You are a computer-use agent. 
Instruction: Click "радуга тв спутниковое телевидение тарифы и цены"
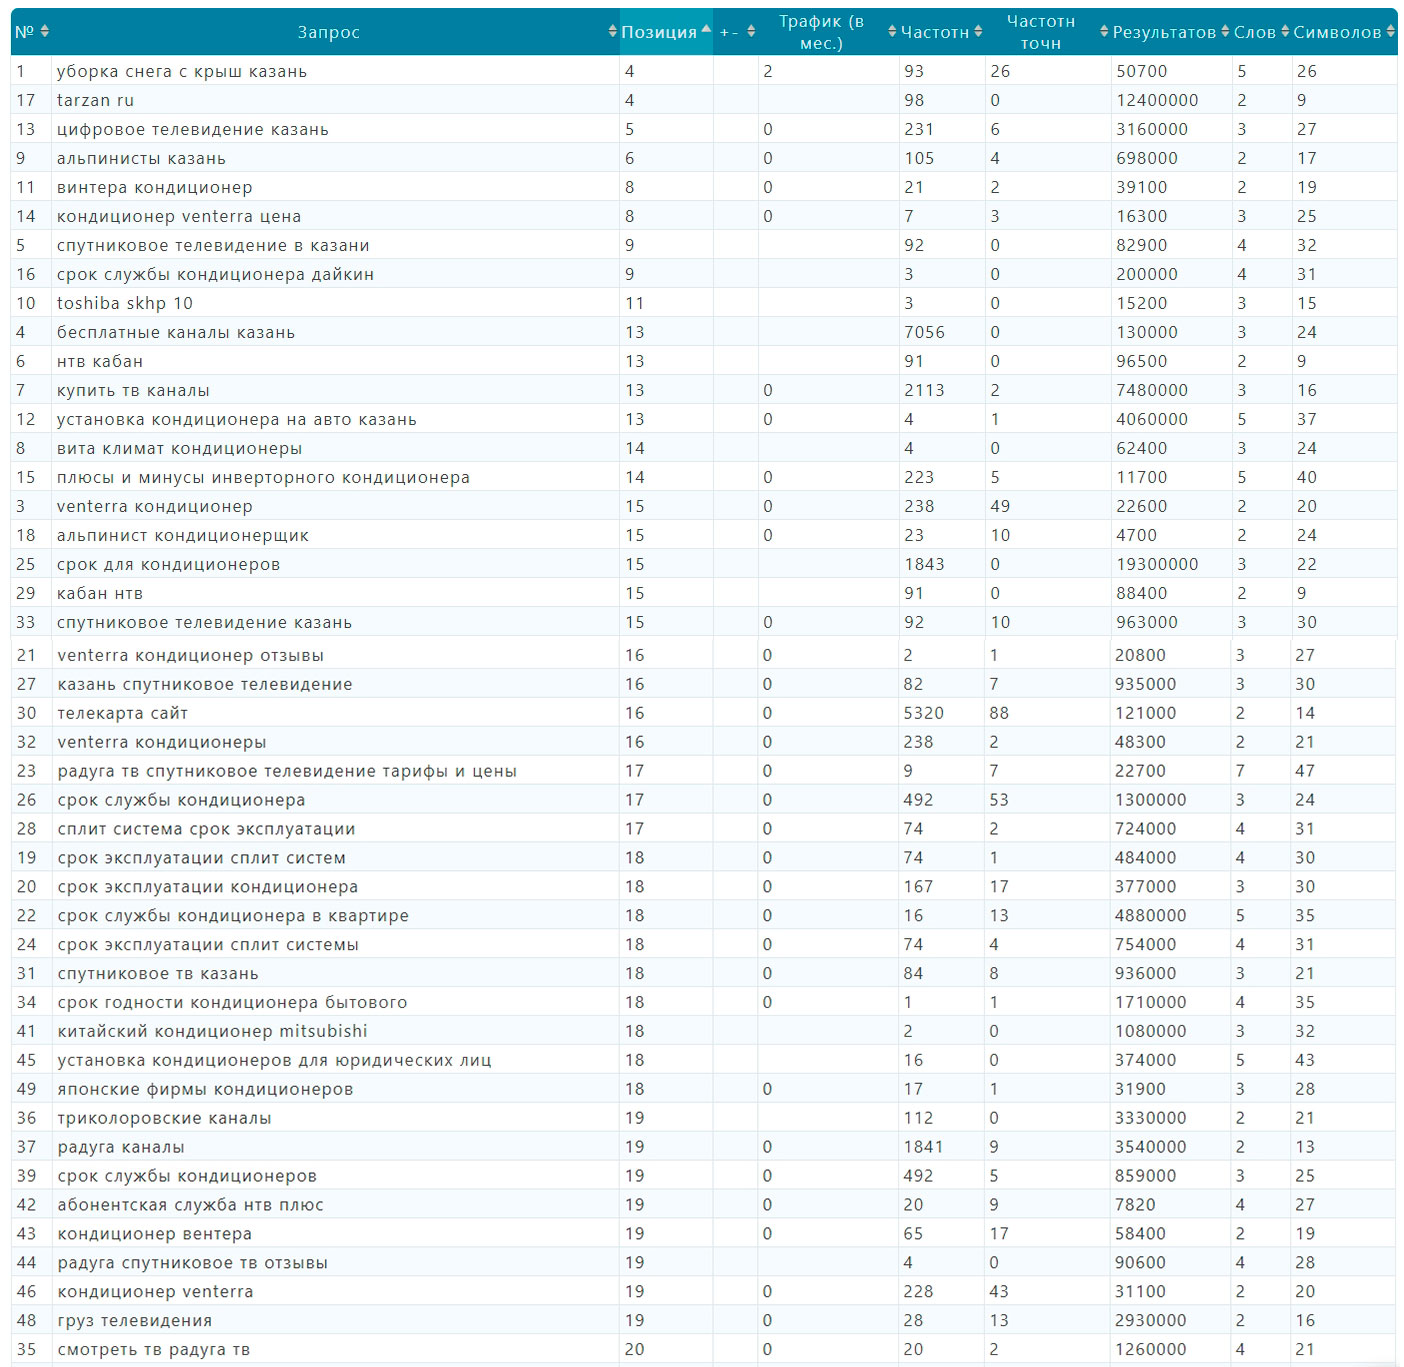pyautogui.click(x=287, y=771)
